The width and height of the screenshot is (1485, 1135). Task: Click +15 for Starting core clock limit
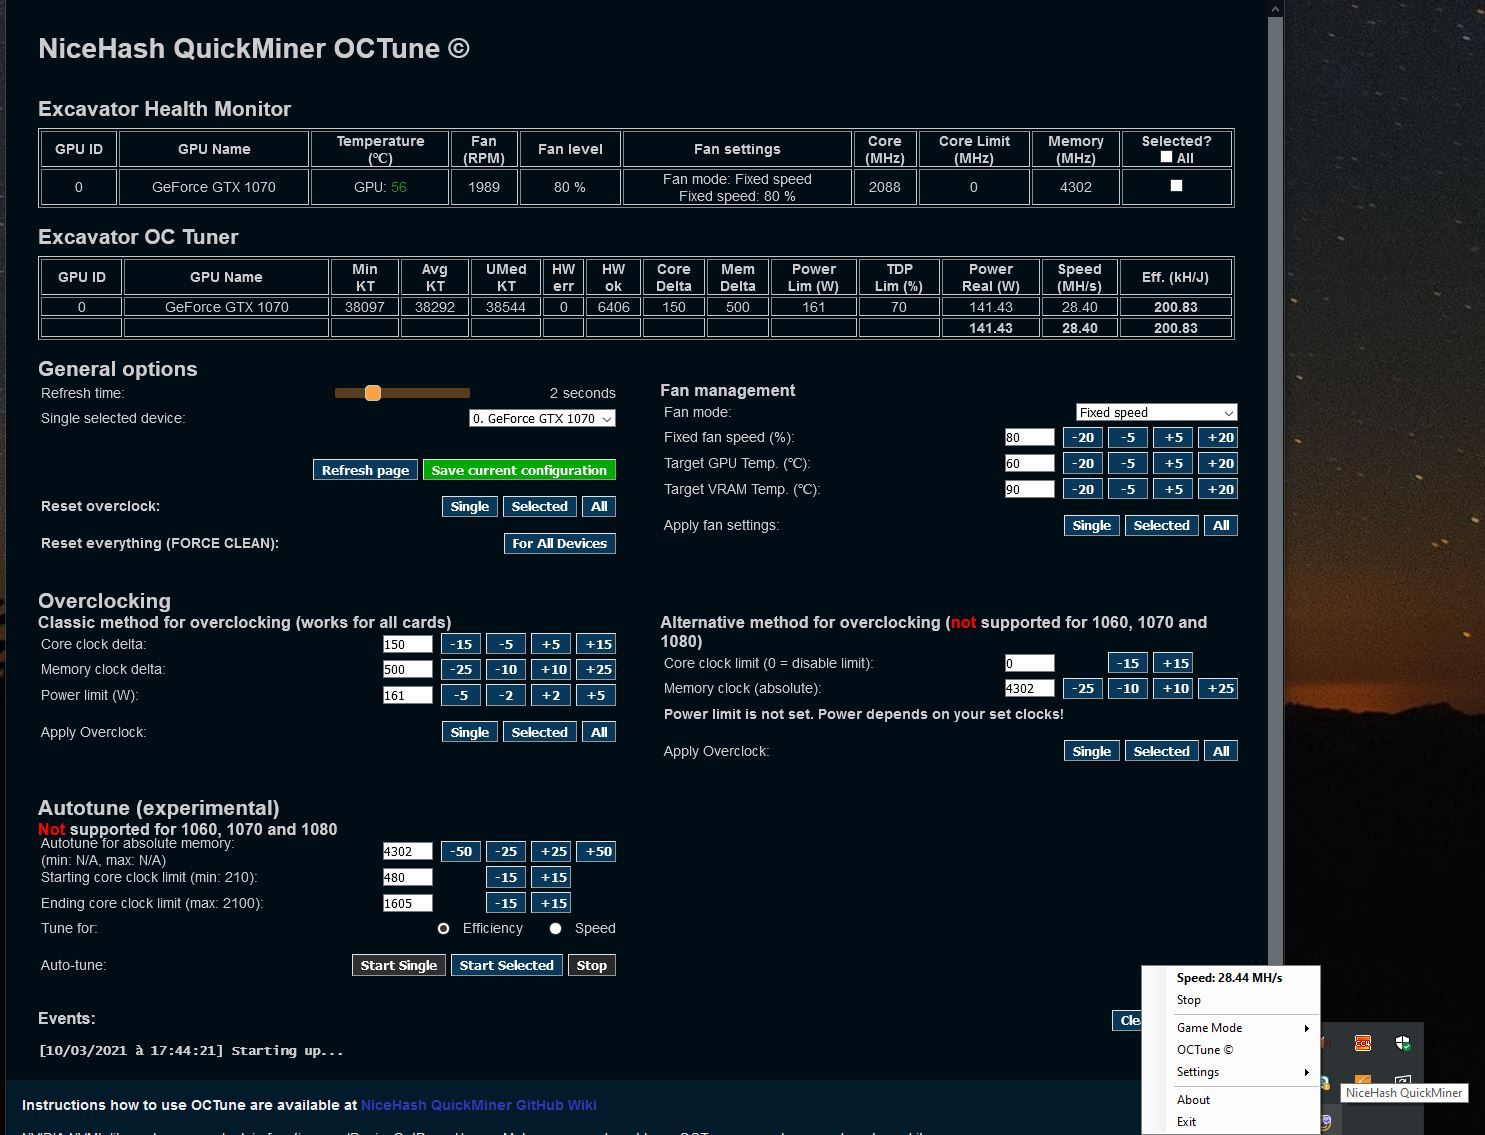tap(553, 877)
